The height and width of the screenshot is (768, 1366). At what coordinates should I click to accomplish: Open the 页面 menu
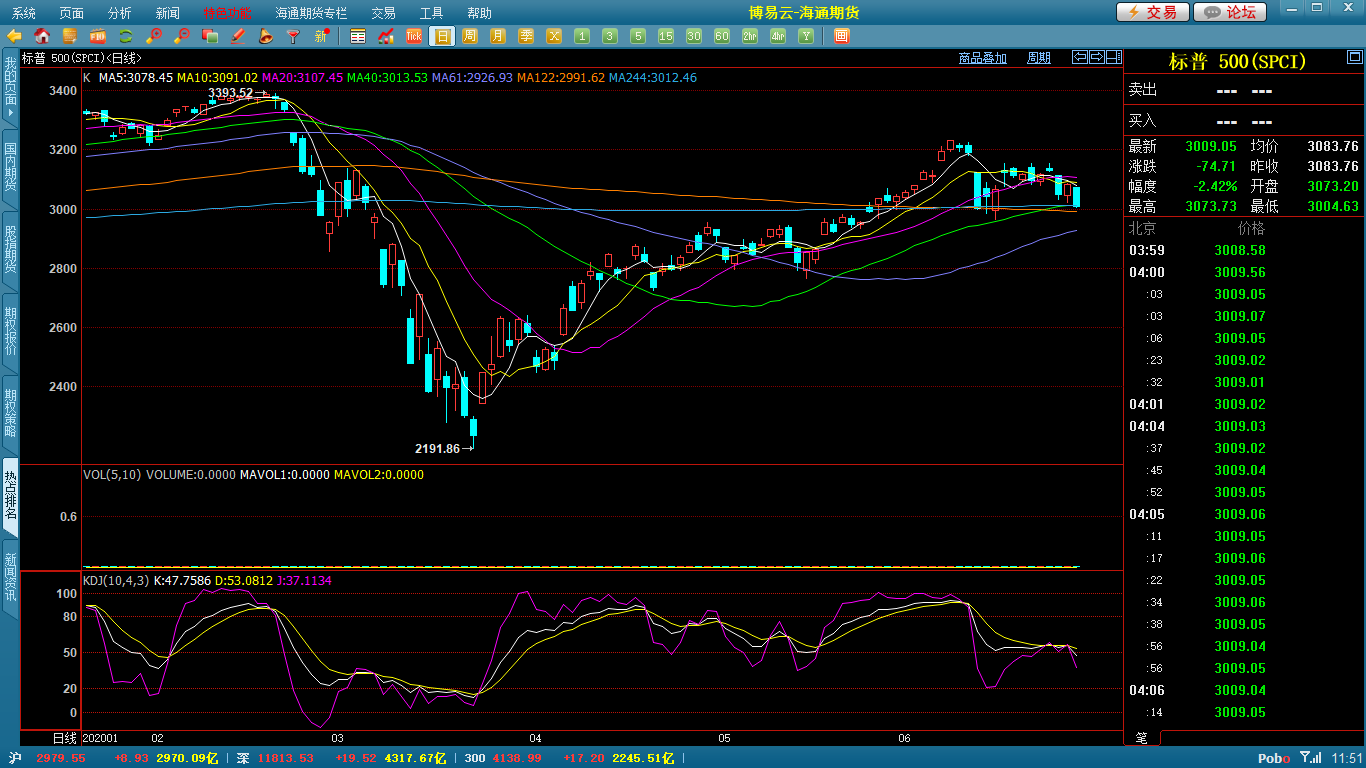coord(72,13)
